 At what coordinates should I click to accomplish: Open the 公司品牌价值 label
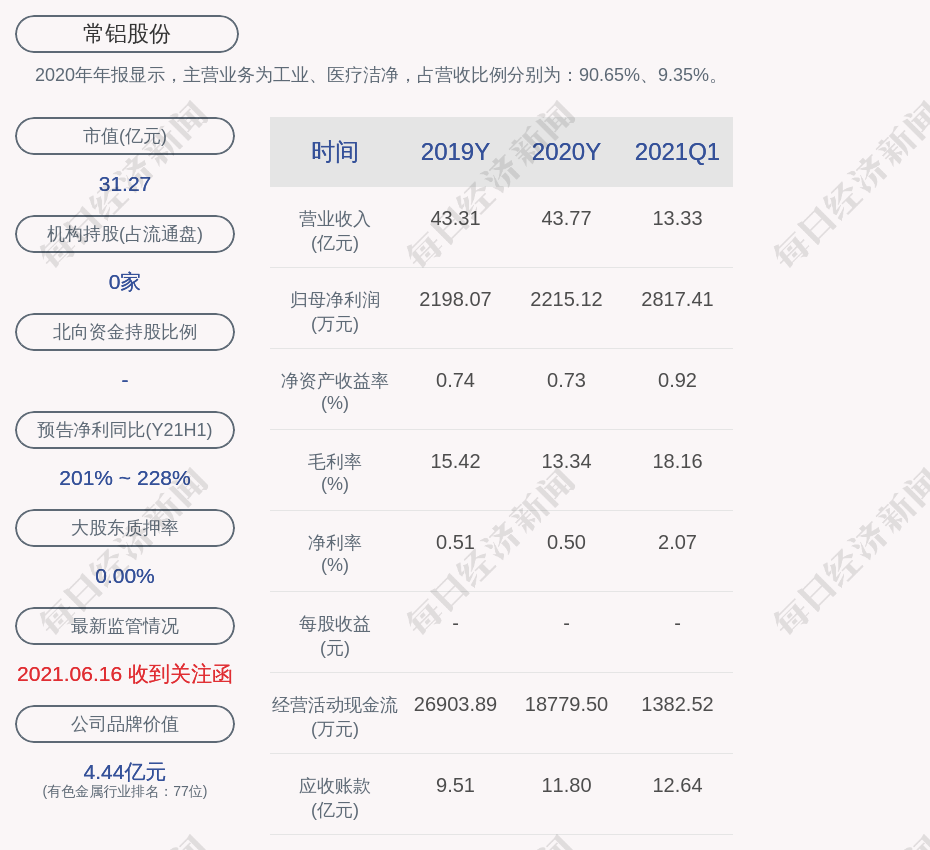click(x=125, y=724)
